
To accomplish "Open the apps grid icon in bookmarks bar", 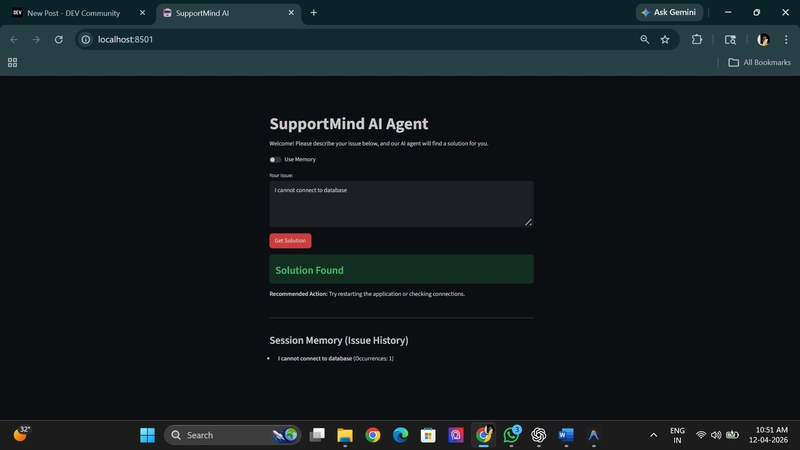I will tap(12, 62).
